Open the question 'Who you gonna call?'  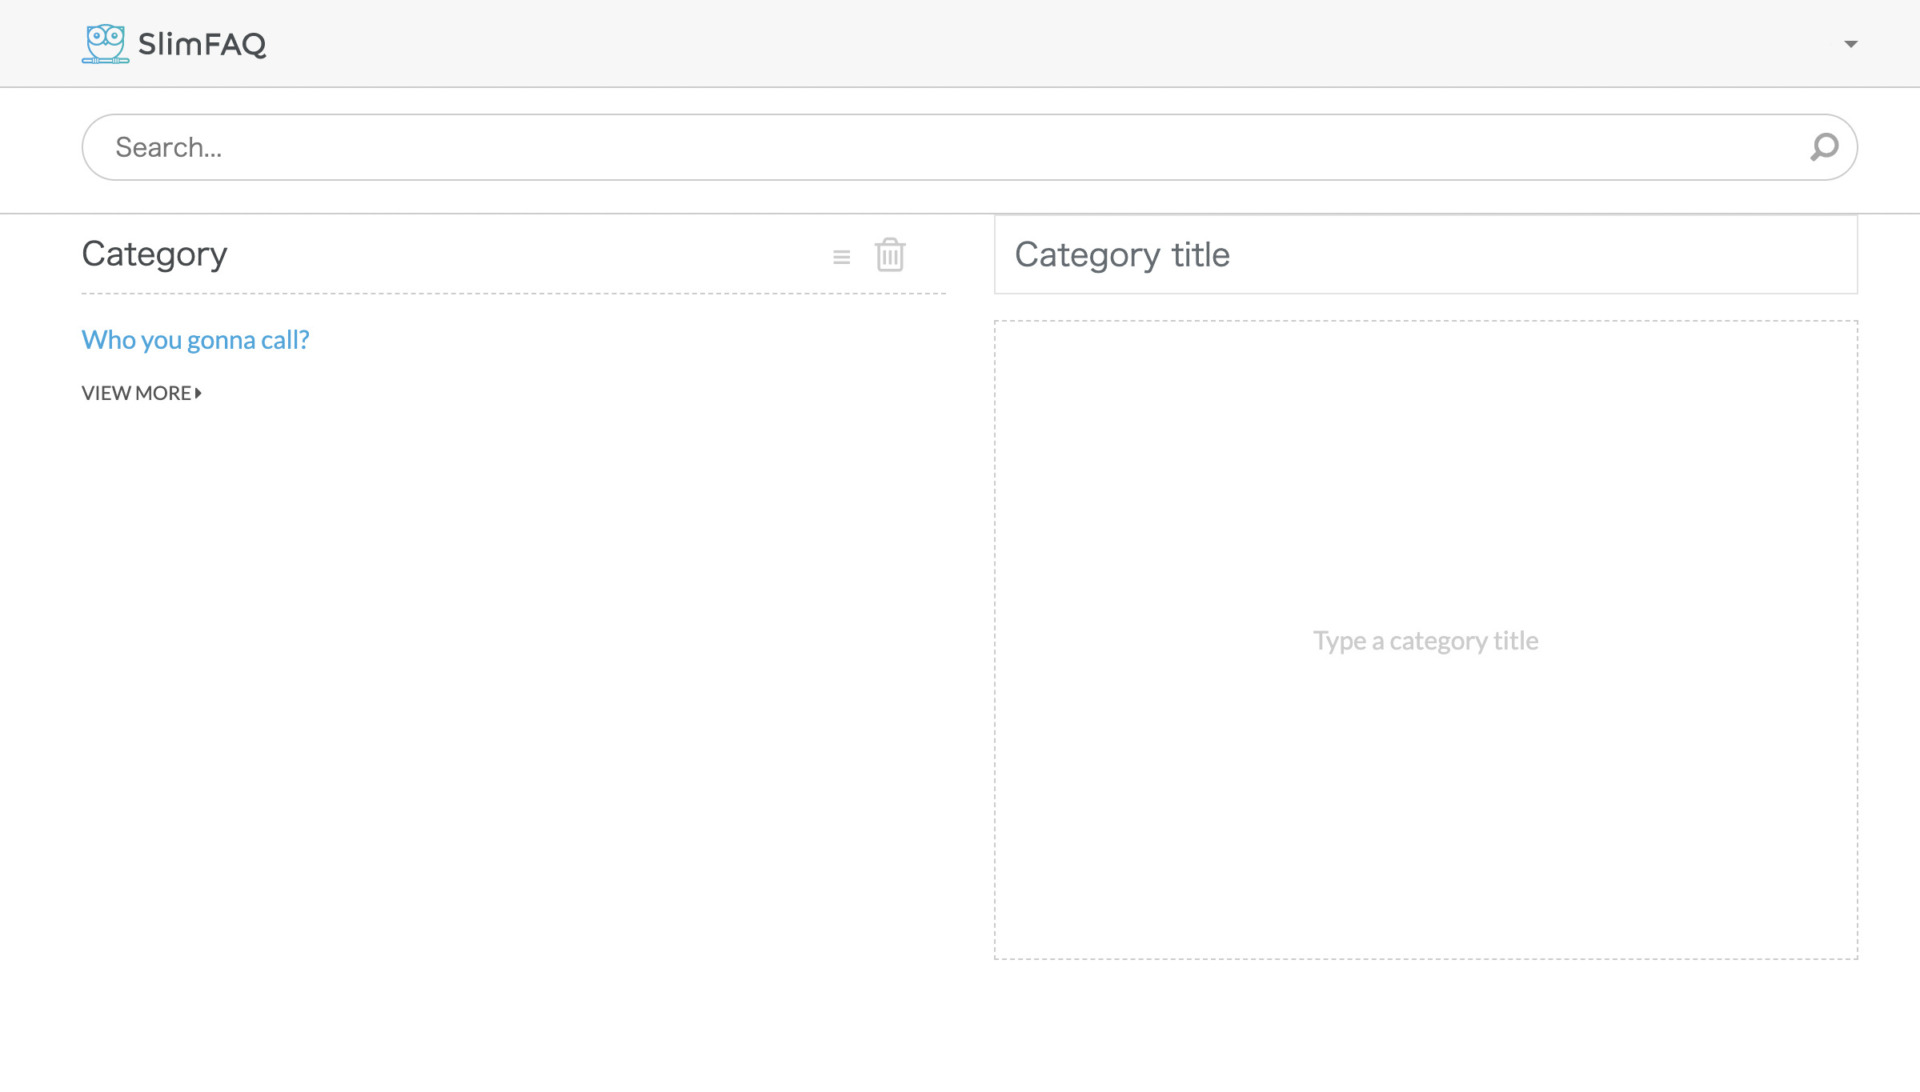[x=195, y=340]
